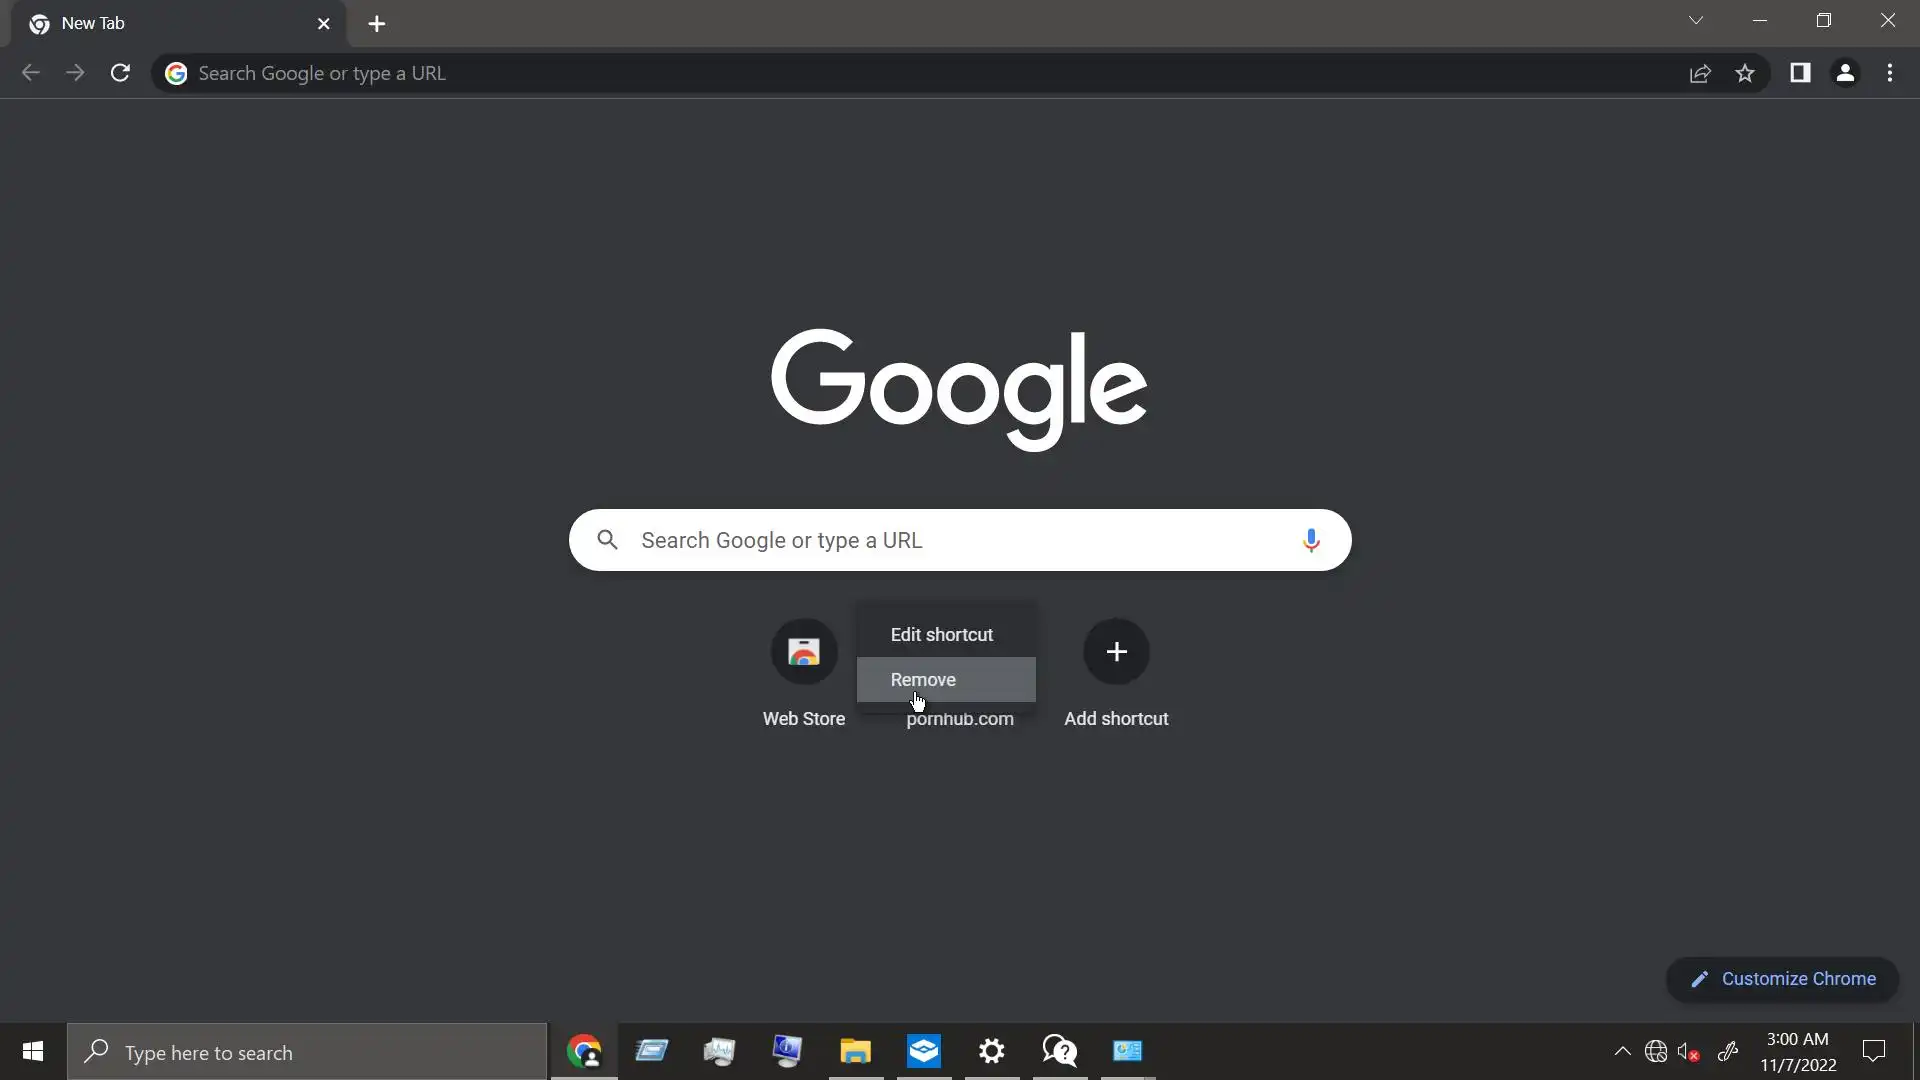Select Edit shortcut menu entry
Viewport: 1920px width, 1080px height.
tap(942, 635)
